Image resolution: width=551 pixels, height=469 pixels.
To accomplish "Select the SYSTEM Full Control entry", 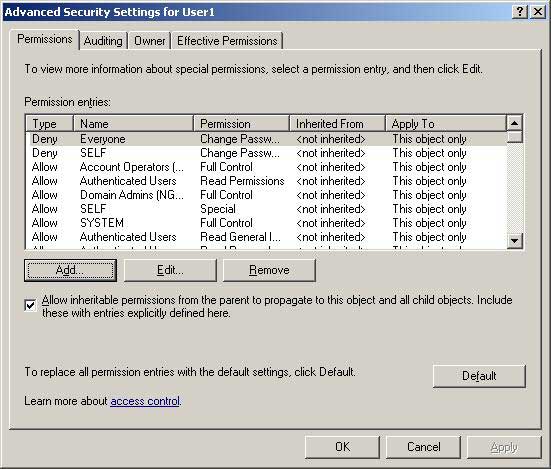I will point(266,223).
